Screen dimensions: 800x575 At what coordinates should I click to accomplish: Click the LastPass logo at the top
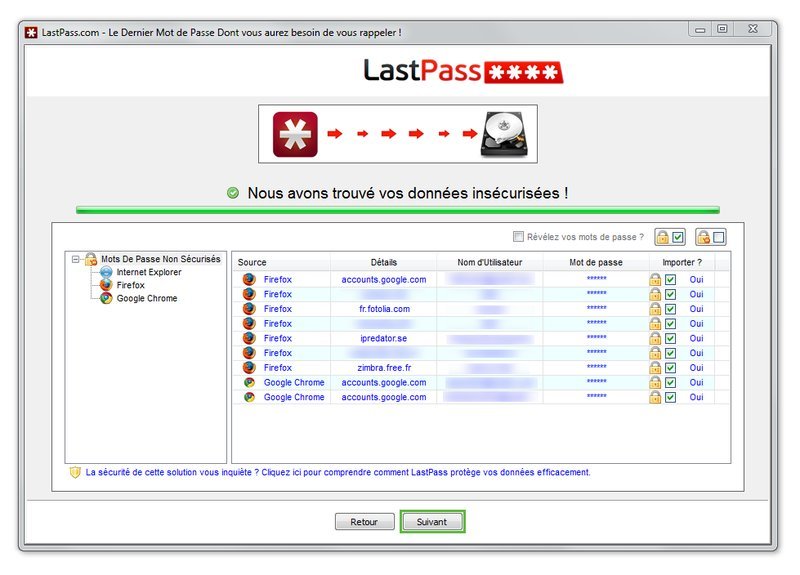[x=463, y=70]
